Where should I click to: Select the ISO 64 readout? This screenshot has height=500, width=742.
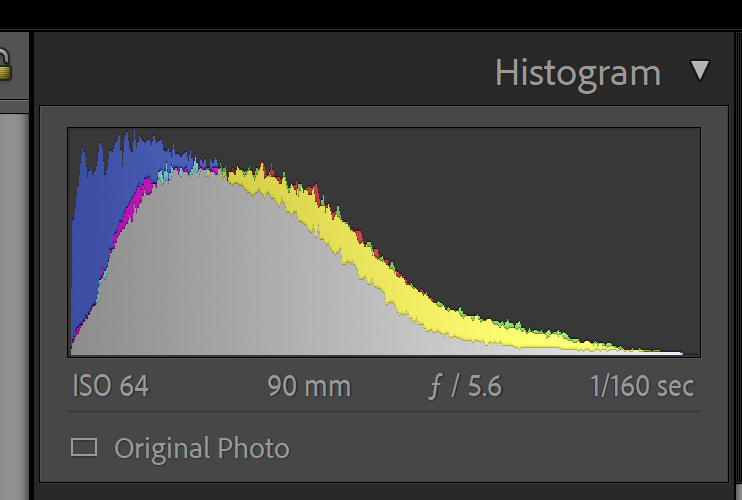(110, 386)
